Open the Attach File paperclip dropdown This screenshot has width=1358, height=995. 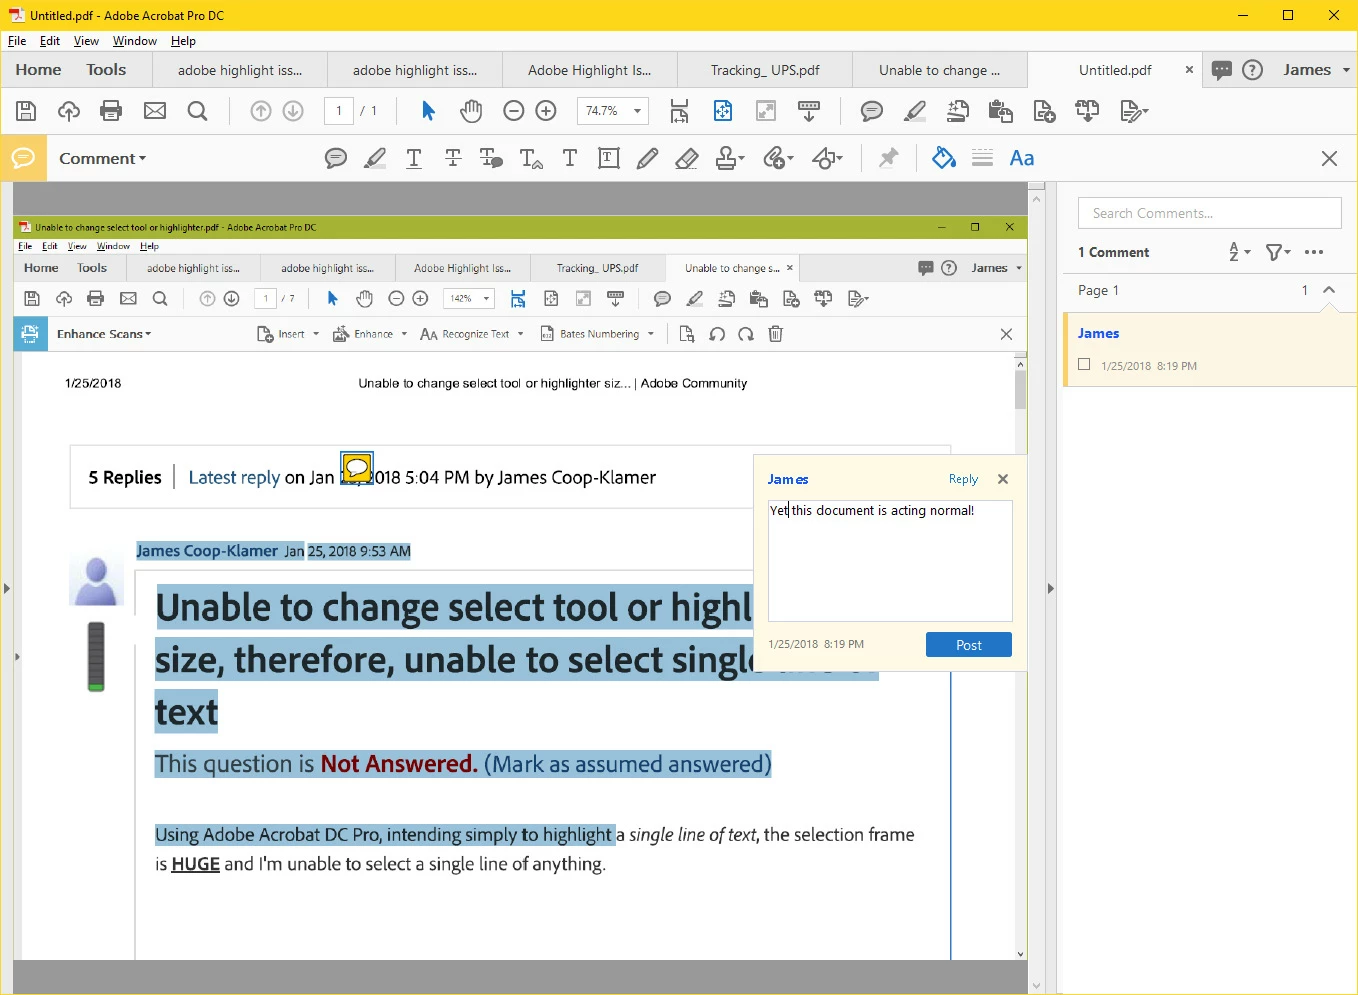click(x=778, y=158)
